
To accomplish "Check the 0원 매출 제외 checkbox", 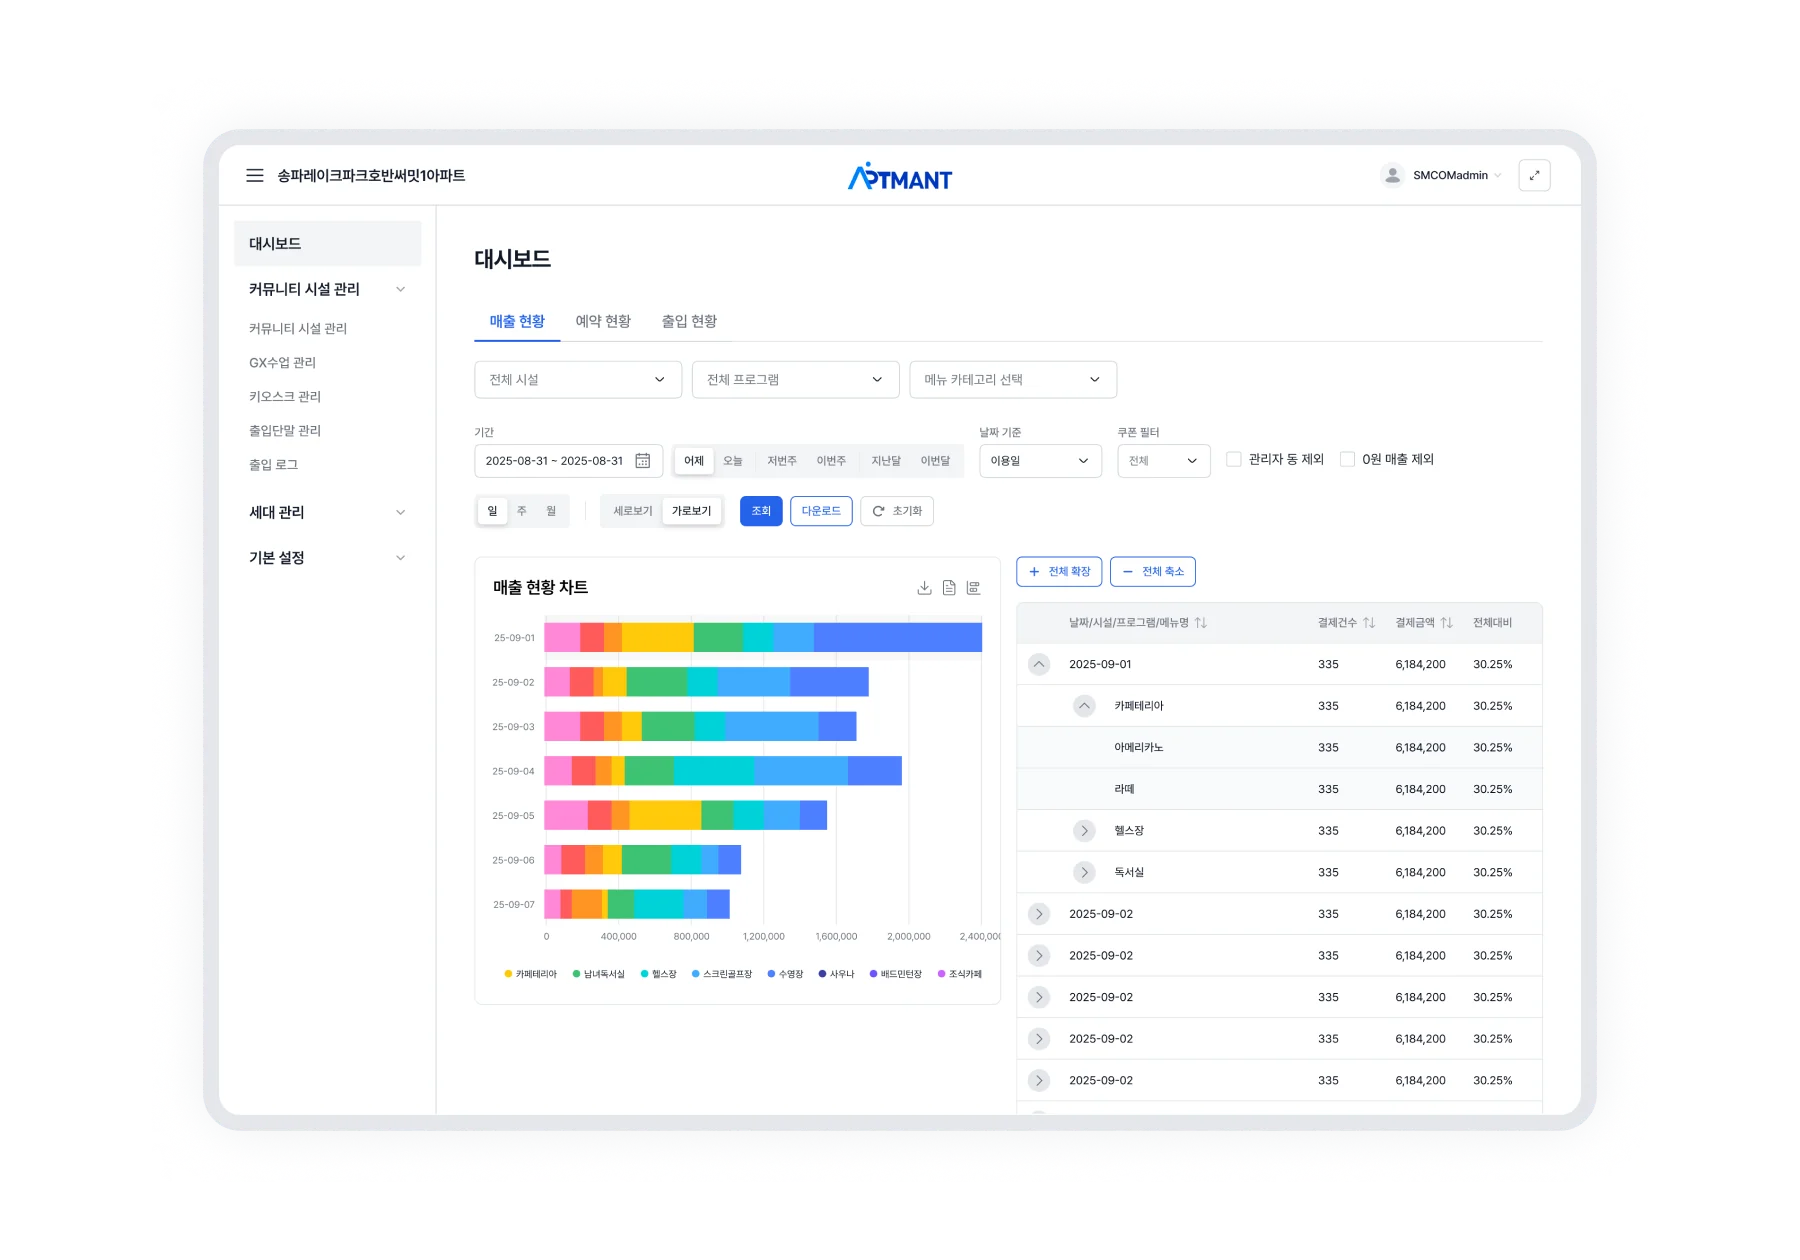I will [x=1347, y=459].
